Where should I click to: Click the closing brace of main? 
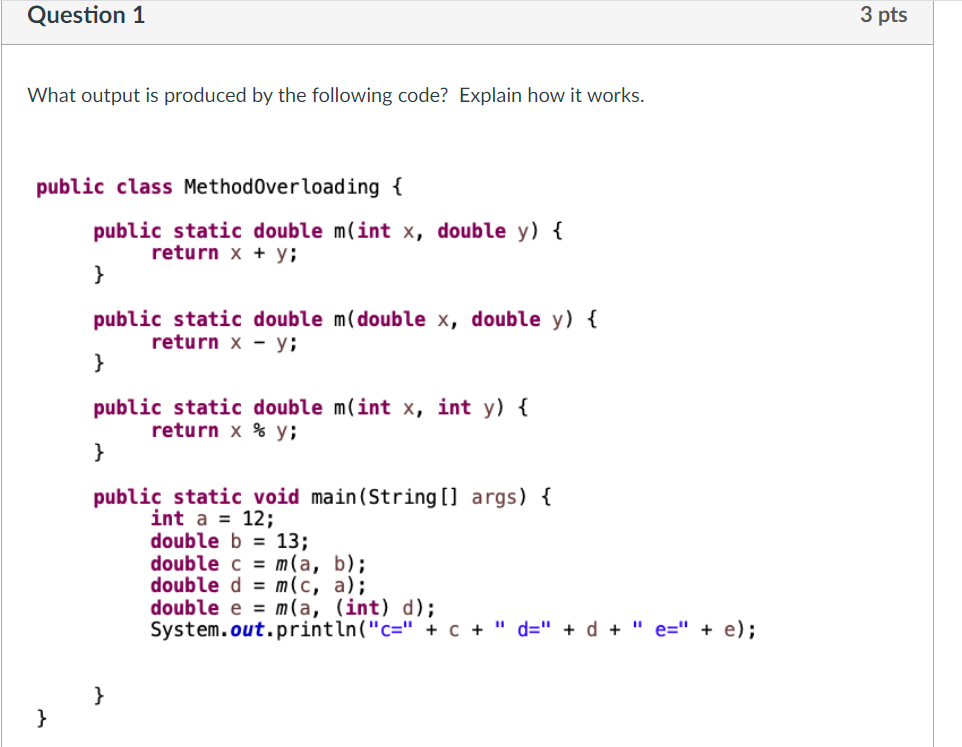coord(98,694)
